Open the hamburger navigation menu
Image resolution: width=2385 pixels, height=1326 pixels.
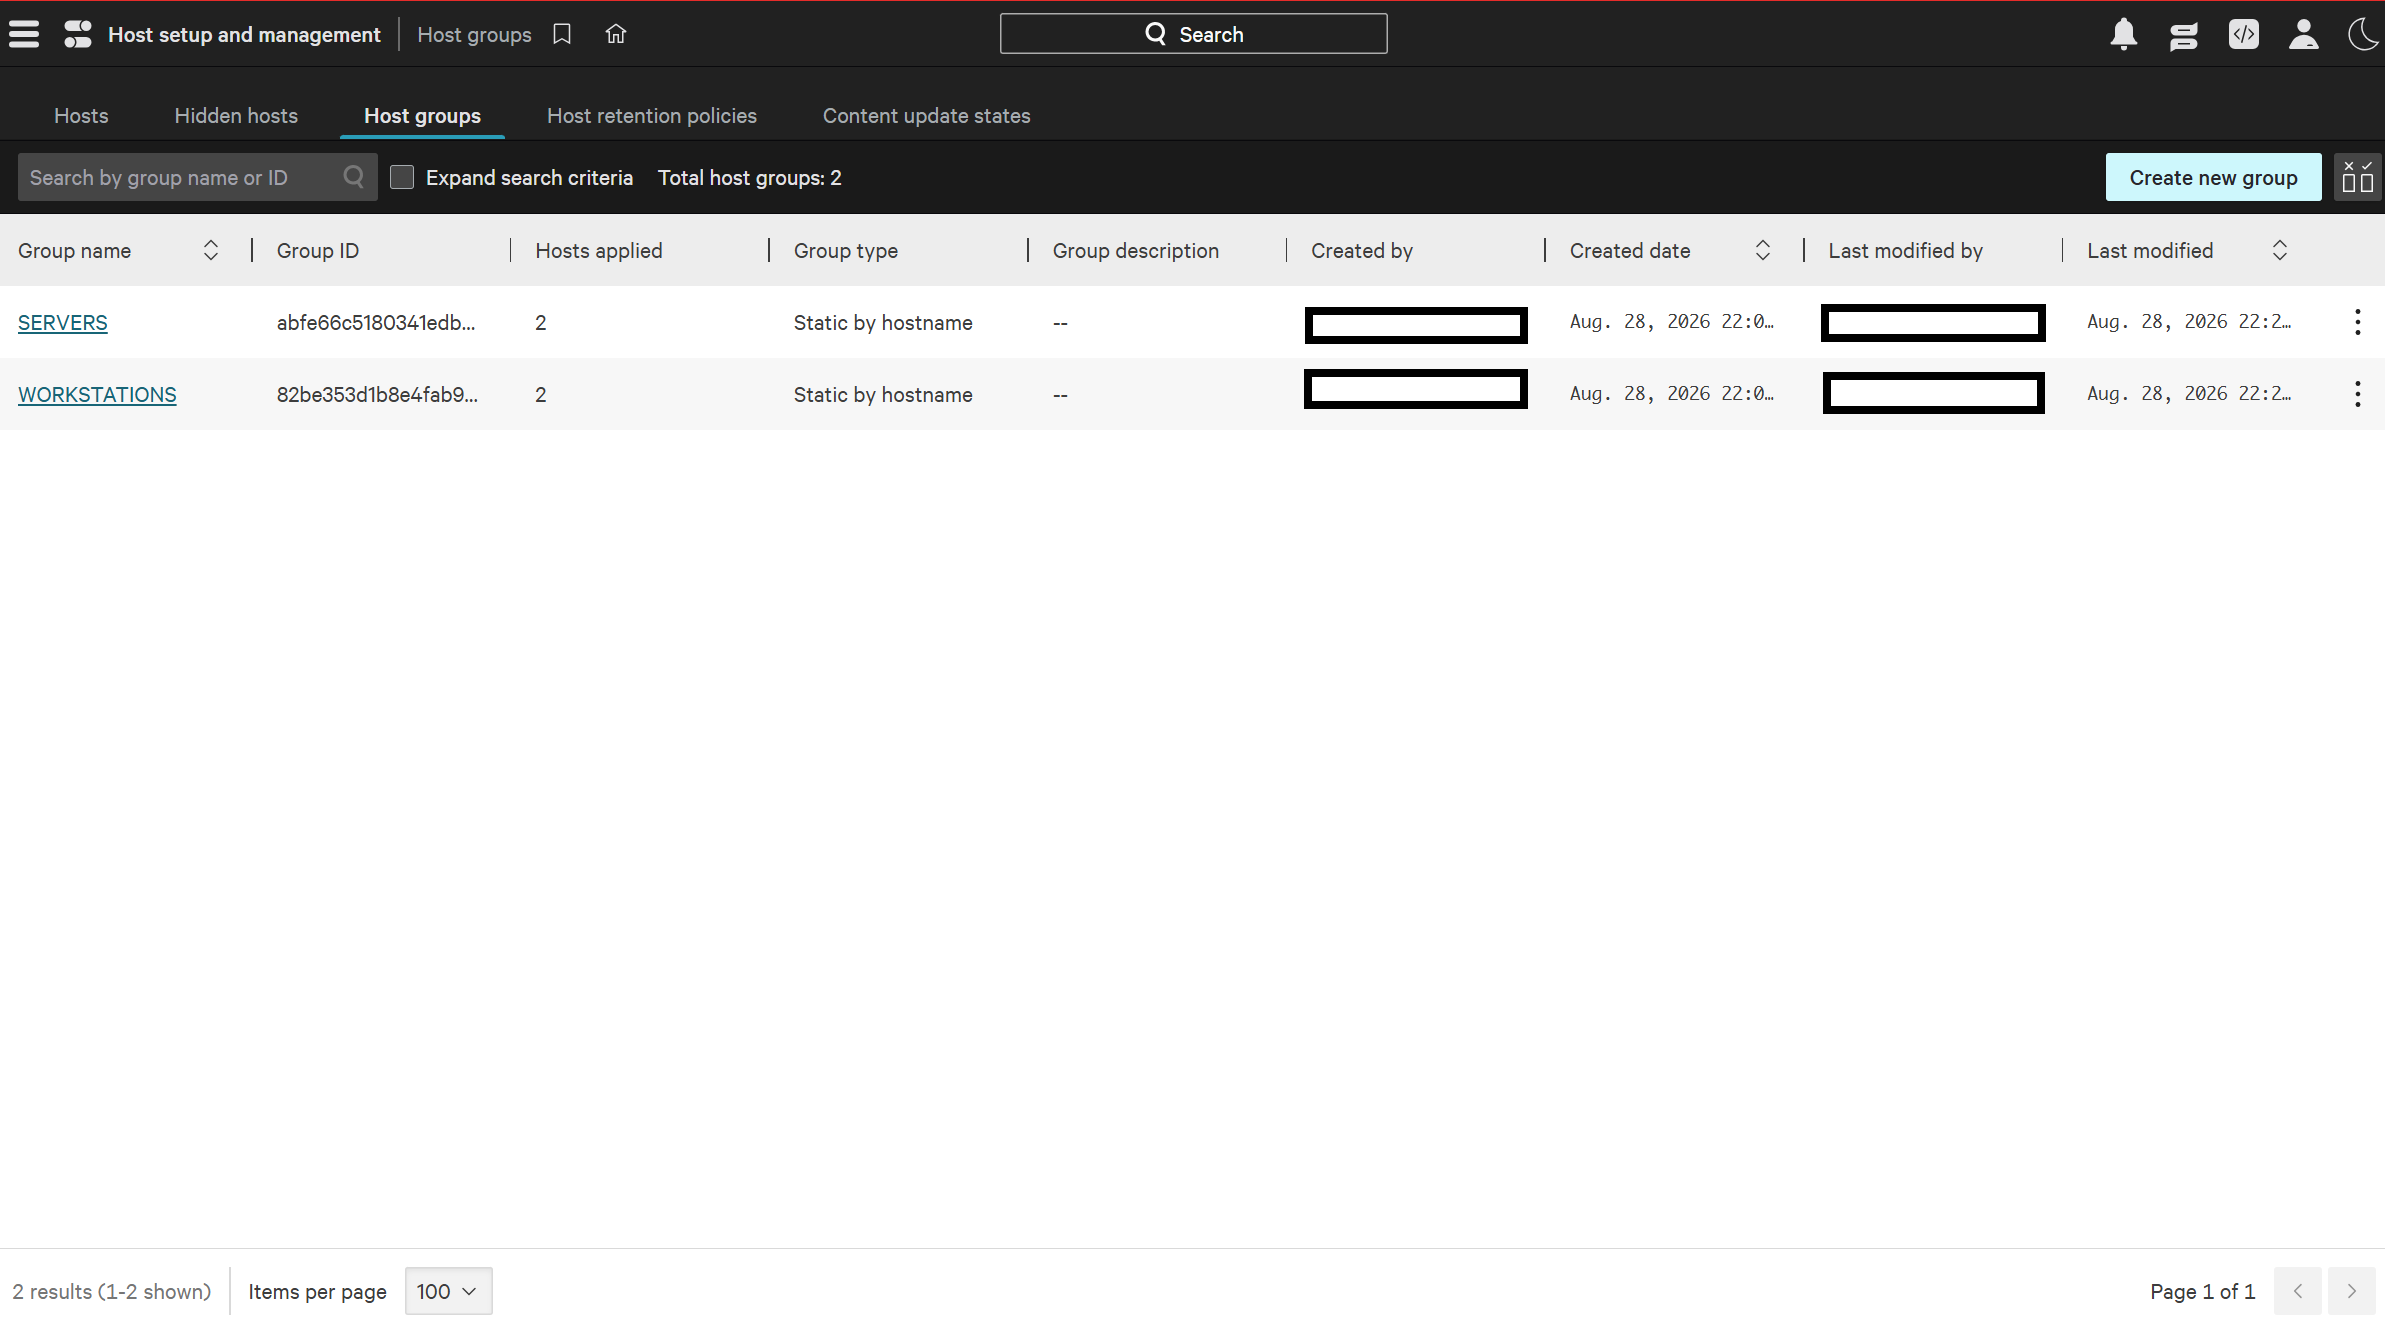tap(24, 34)
